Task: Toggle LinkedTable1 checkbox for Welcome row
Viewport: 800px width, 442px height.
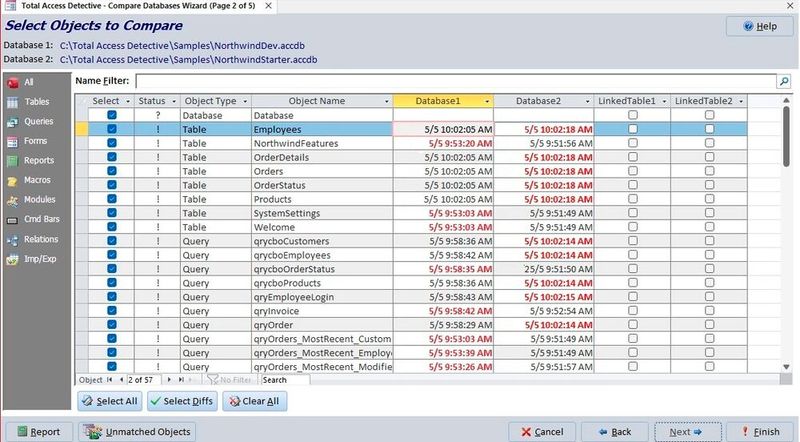Action: [x=633, y=227]
